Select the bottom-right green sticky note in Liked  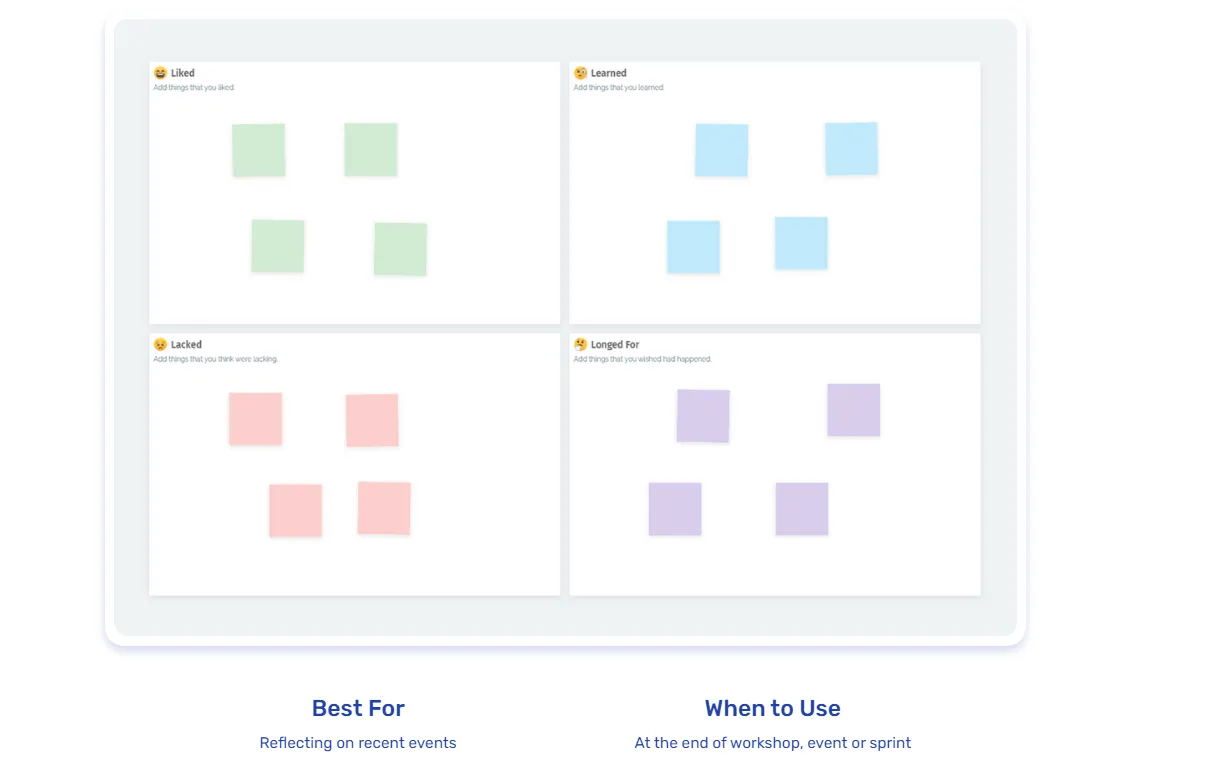click(x=400, y=249)
